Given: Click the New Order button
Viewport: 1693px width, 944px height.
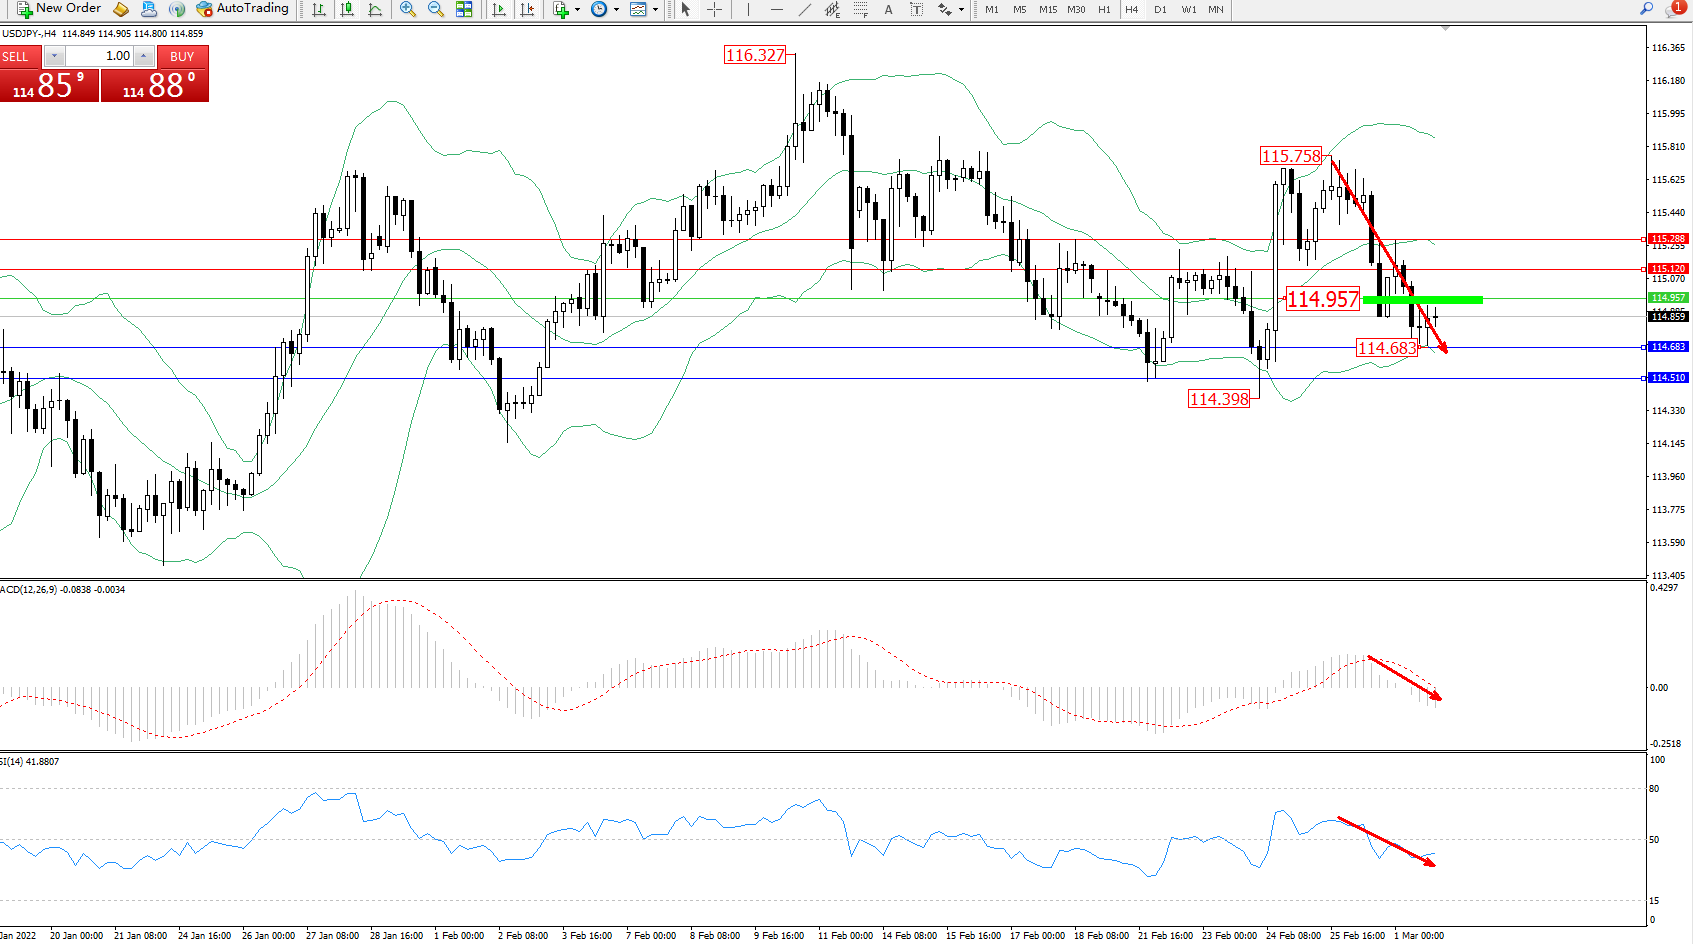Looking at the screenshot, I should point(59,9).
